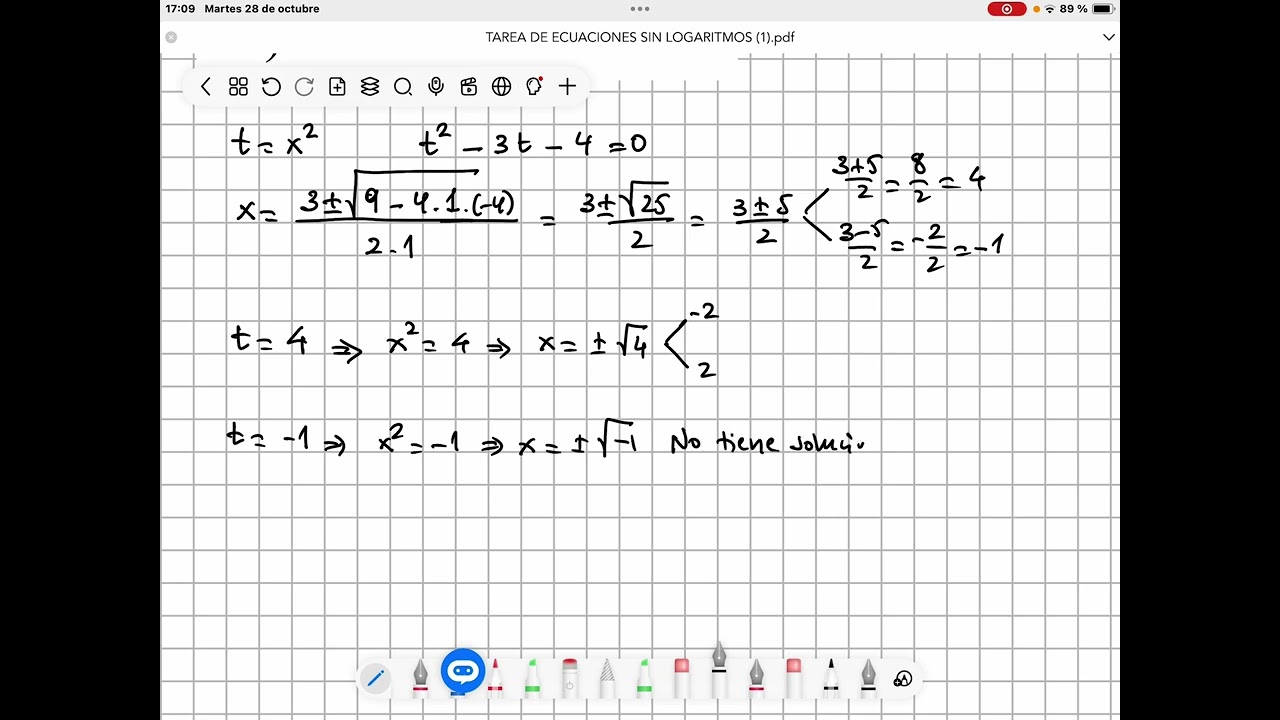
Task: Redo the undone stroke
Action: coord(304,87)
